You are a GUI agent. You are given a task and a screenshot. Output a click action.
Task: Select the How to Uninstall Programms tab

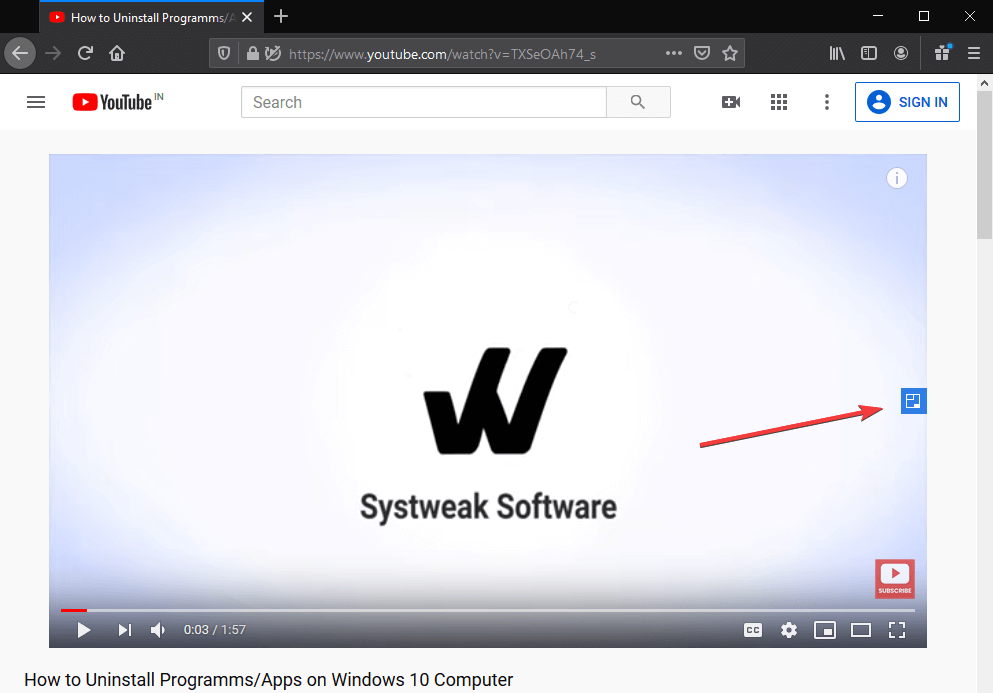151,17
